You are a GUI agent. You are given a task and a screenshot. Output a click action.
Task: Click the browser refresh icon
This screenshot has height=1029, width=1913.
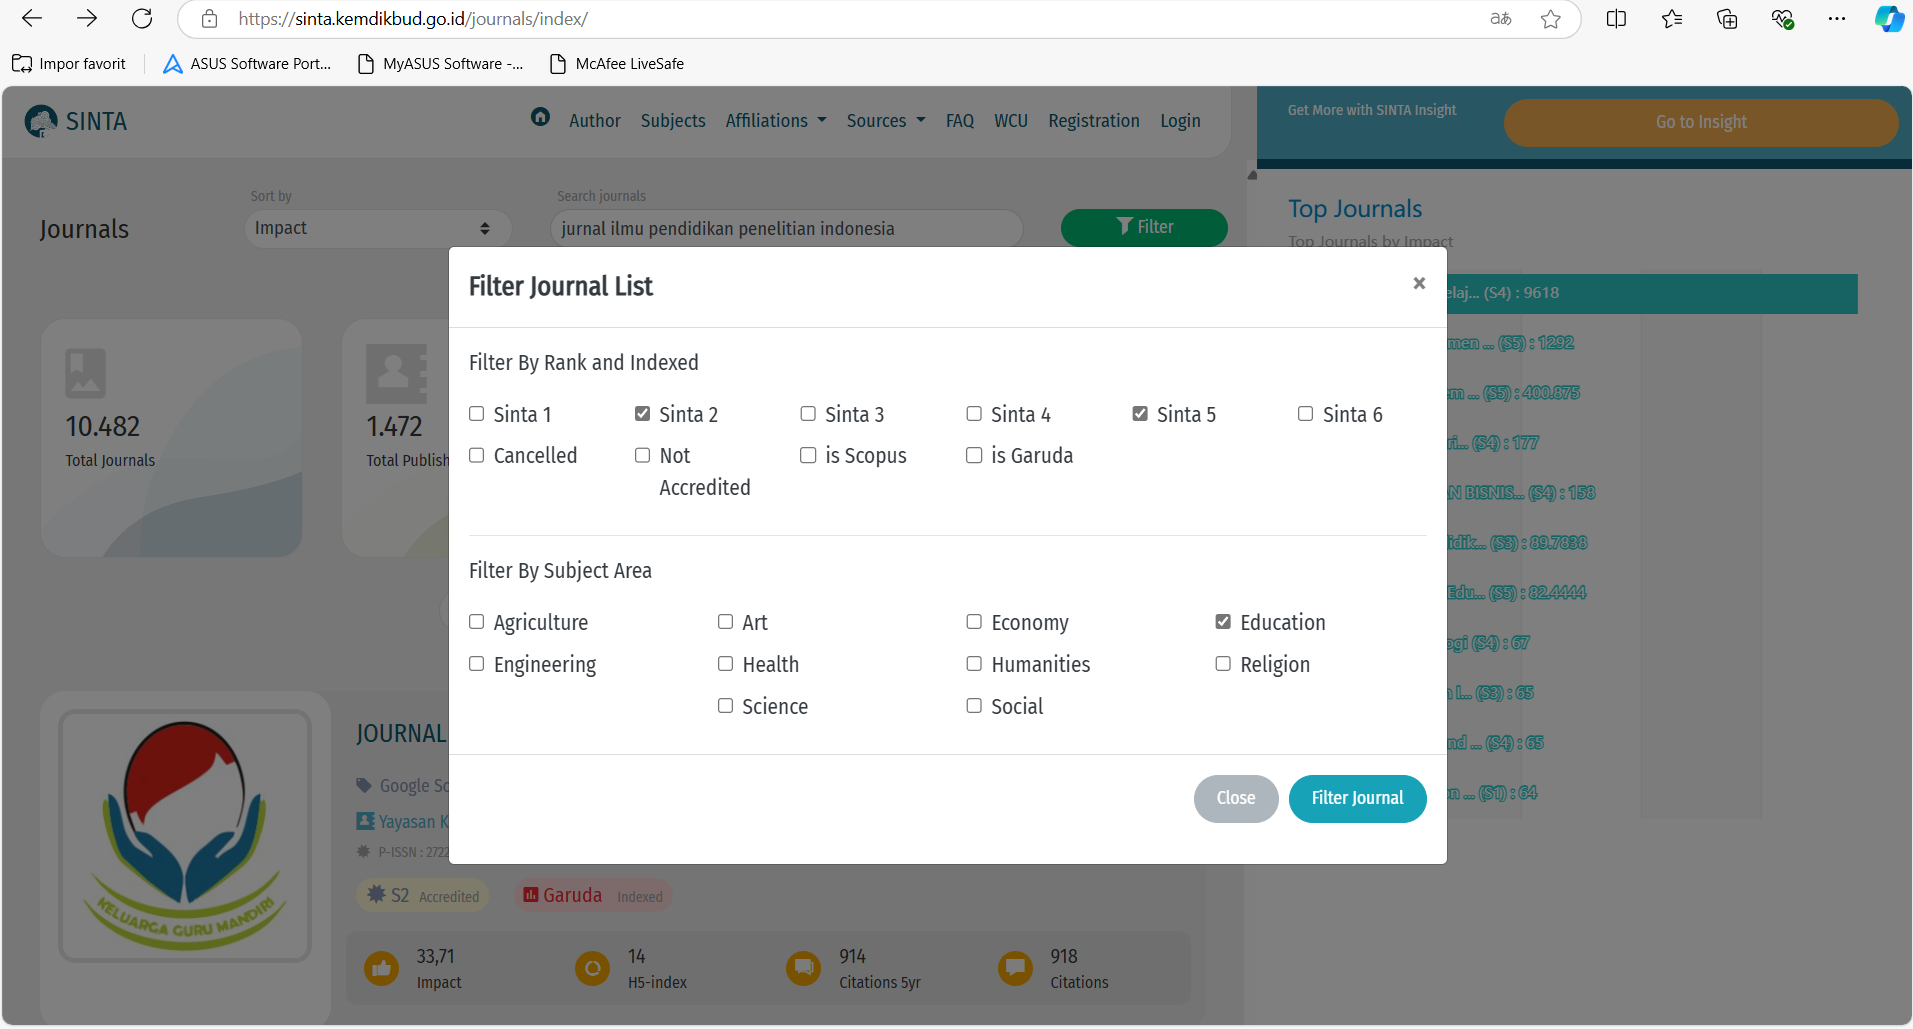point(142,19)
